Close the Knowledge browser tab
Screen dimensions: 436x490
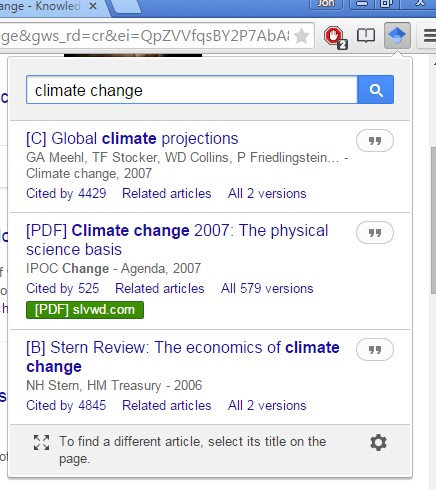pos(93,6)
